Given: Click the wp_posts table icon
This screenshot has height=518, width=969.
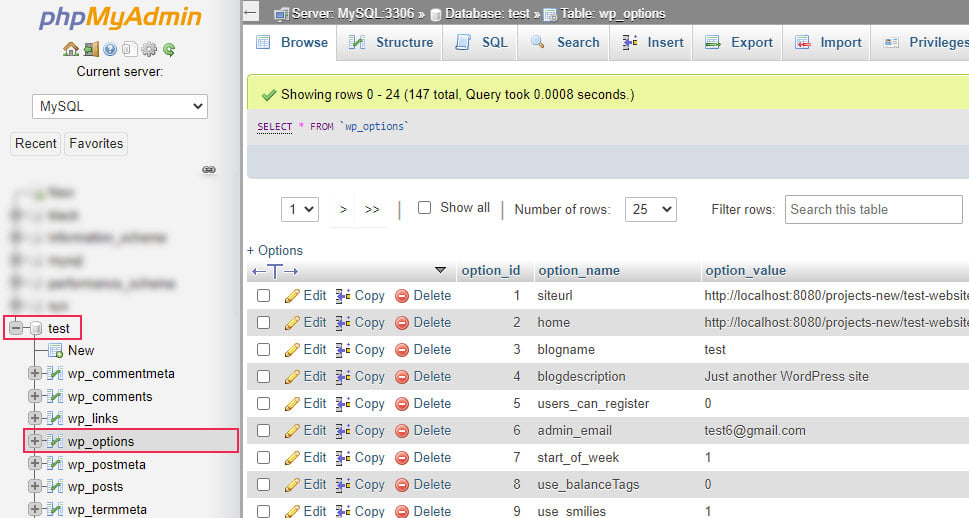Looking at the screenshot, I should (55, 486).
